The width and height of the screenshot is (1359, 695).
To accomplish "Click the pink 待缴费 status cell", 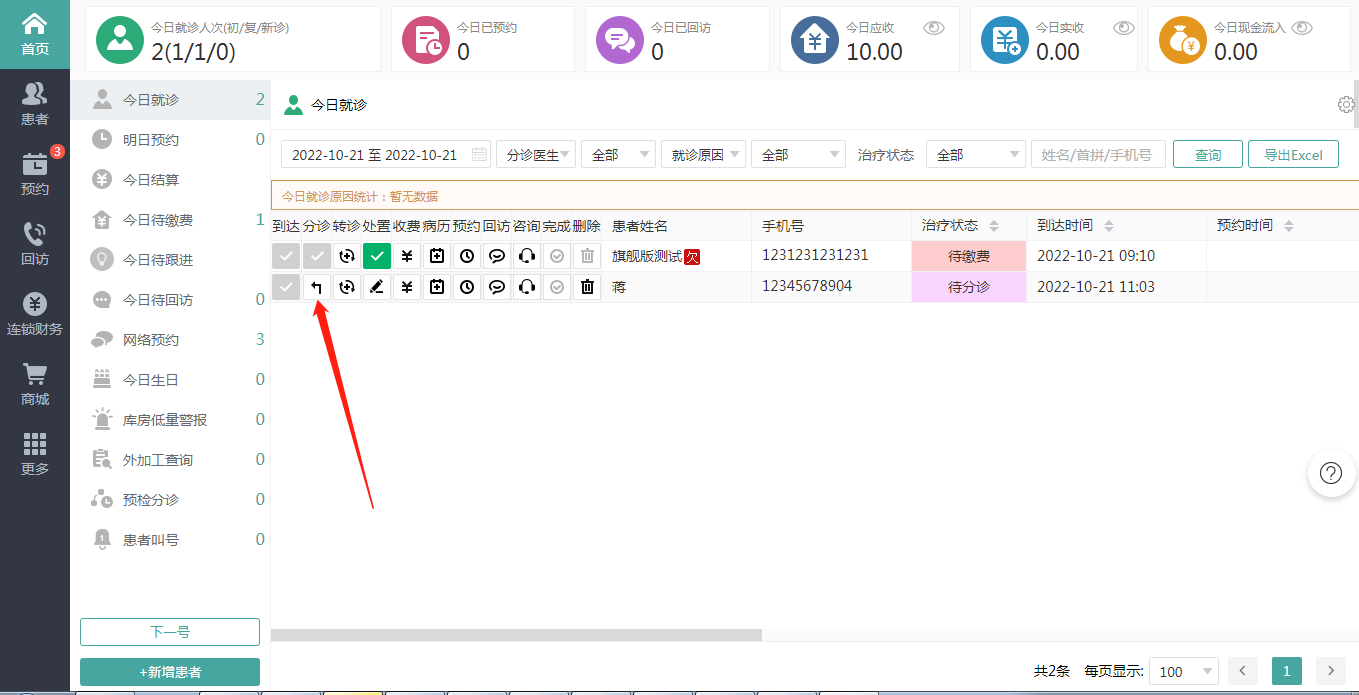I will tap(969, 256).
